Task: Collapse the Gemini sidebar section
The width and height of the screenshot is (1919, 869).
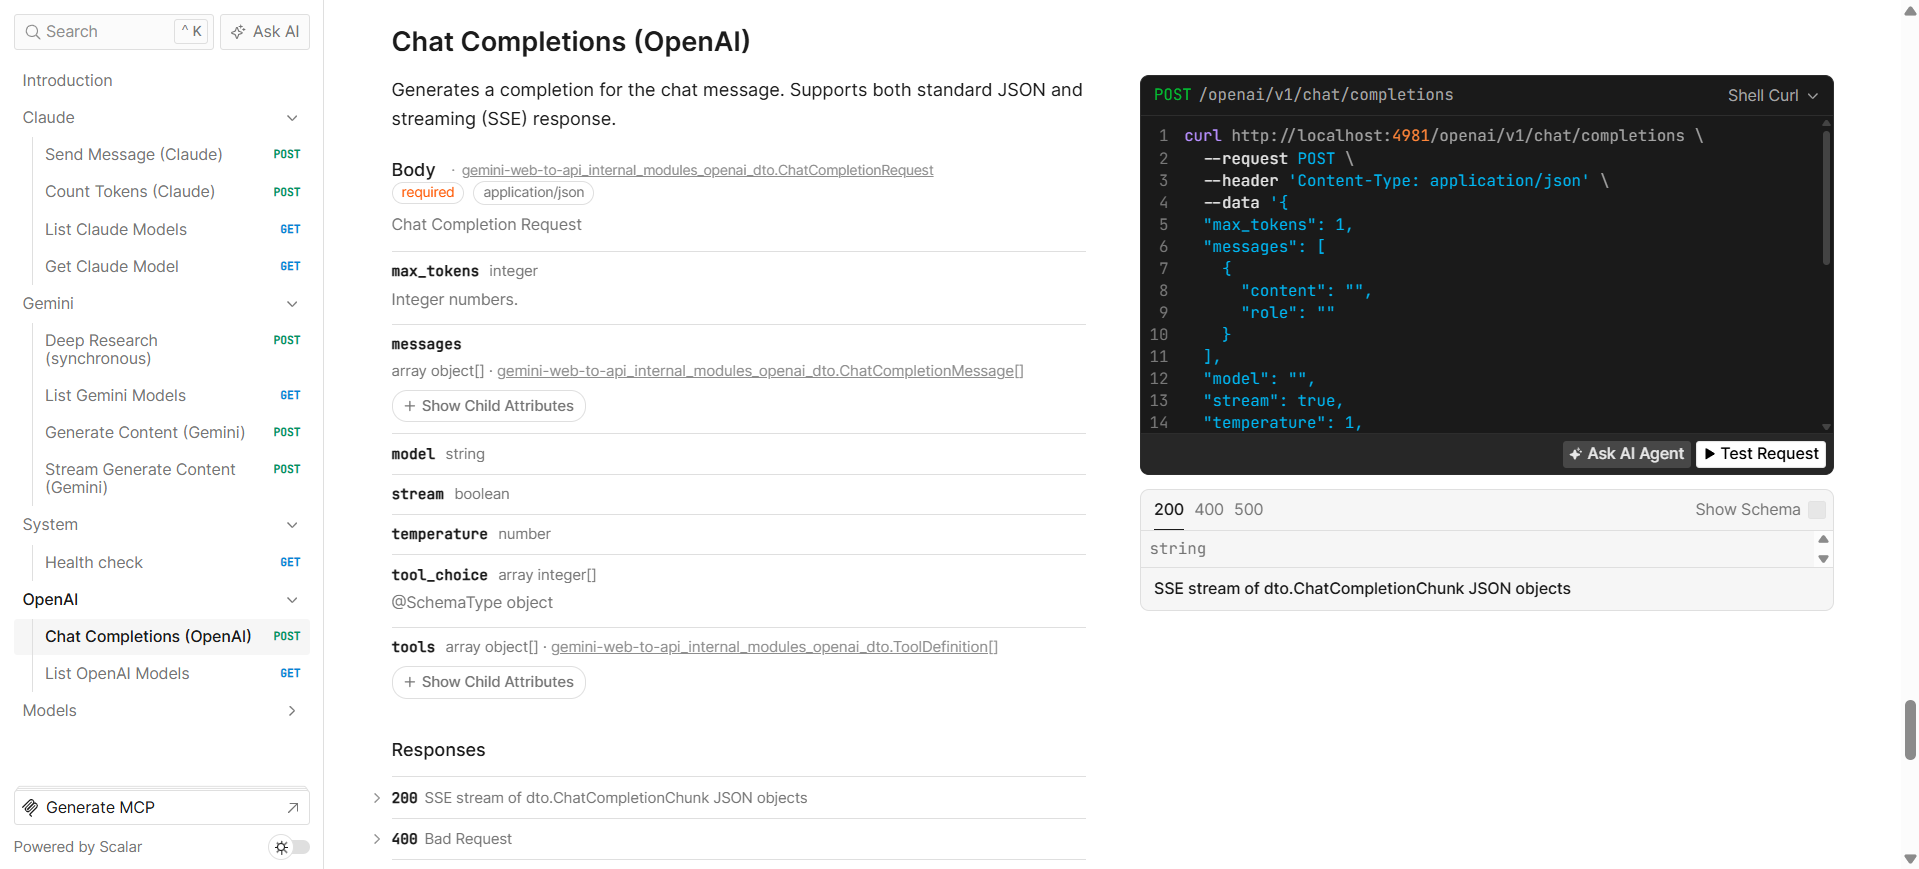Action: [292, 304]
